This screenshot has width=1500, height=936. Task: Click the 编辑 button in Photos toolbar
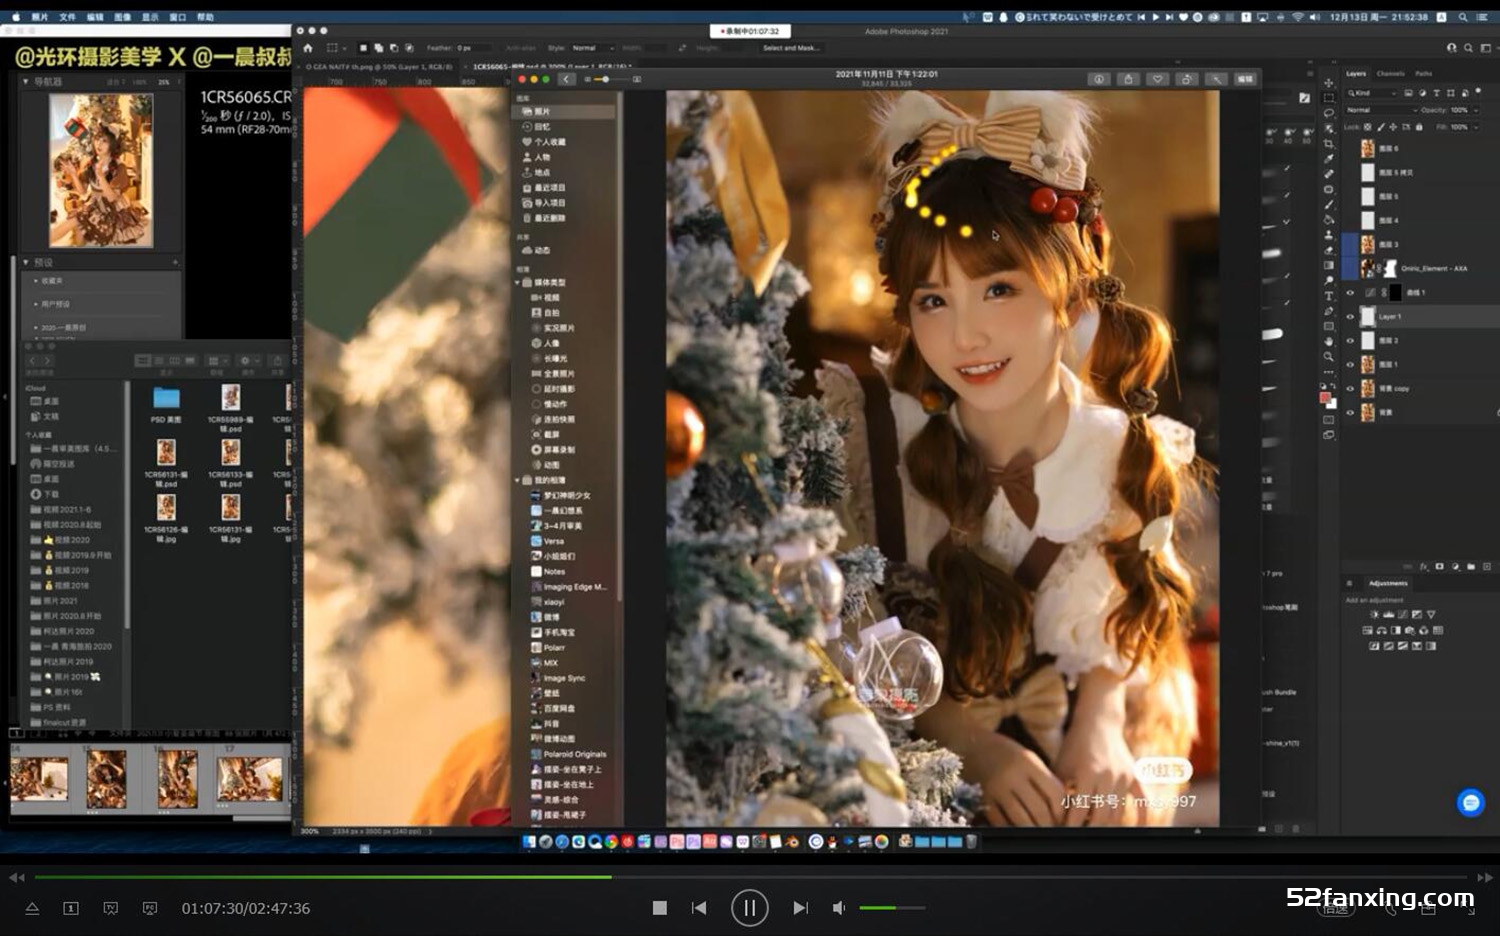click(1245, 79)
